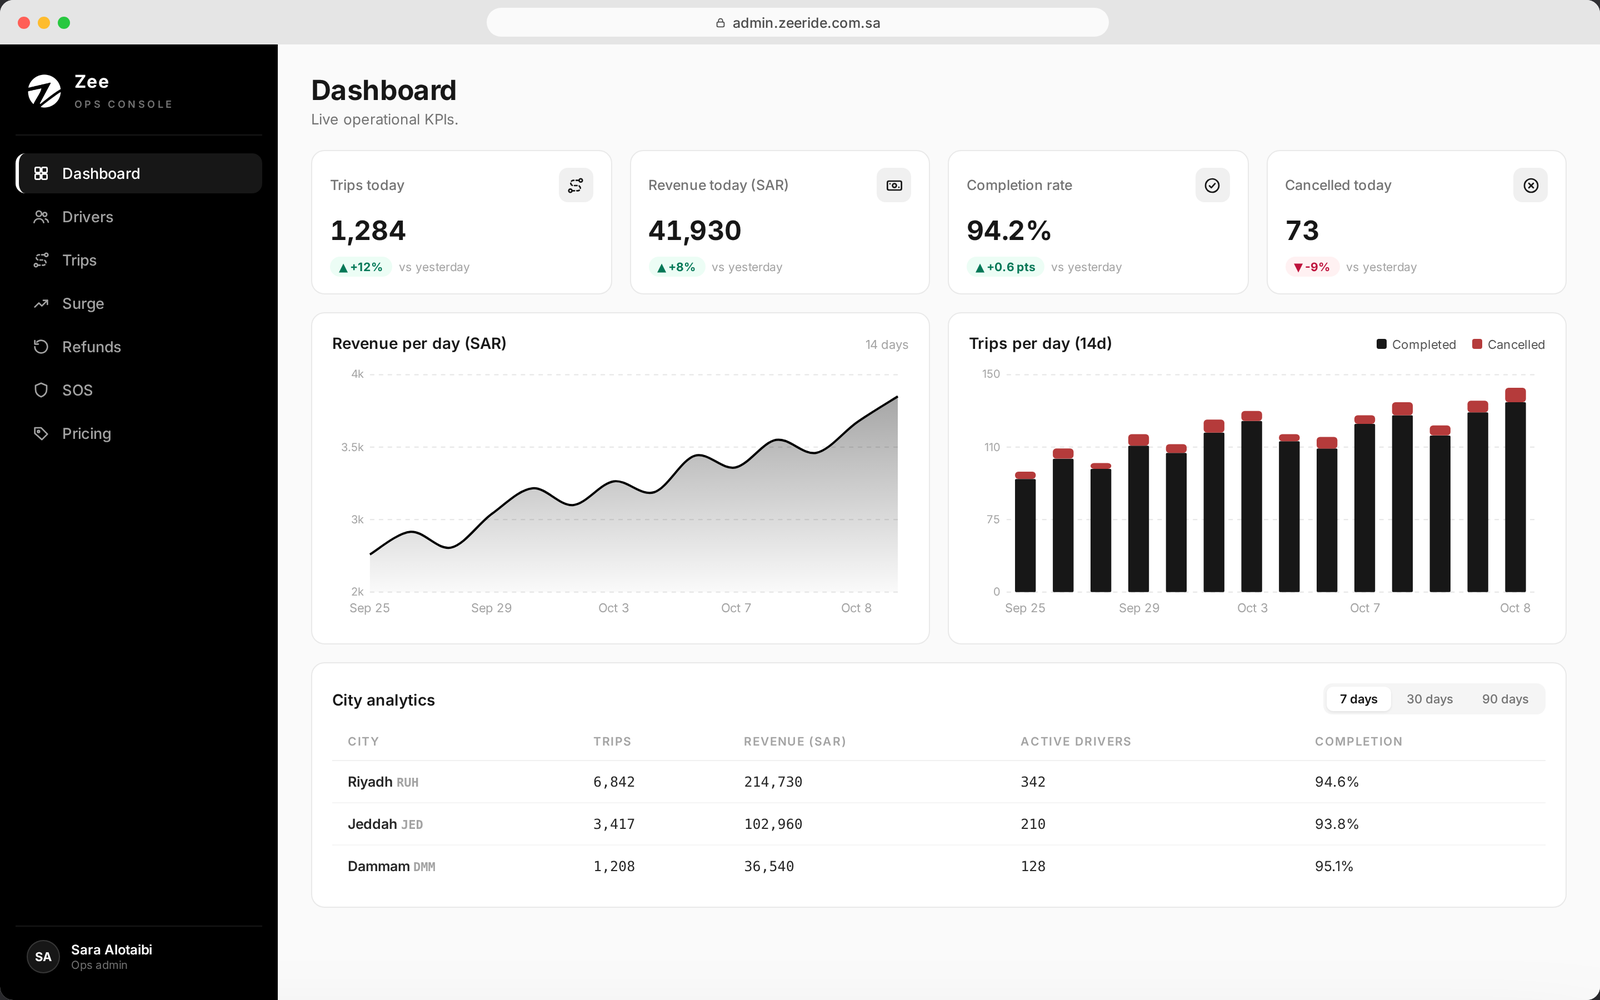The image size is (1600, 1000).
Task: Click the +8% revenue badge
Action: point(676,267)
